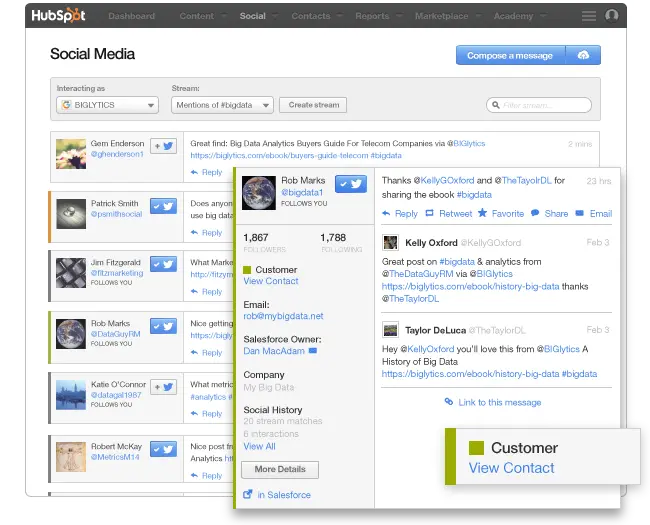The image size is (650, 525).
Task: Open rob@mybigdata.net email link
Action: coord(283,316)
